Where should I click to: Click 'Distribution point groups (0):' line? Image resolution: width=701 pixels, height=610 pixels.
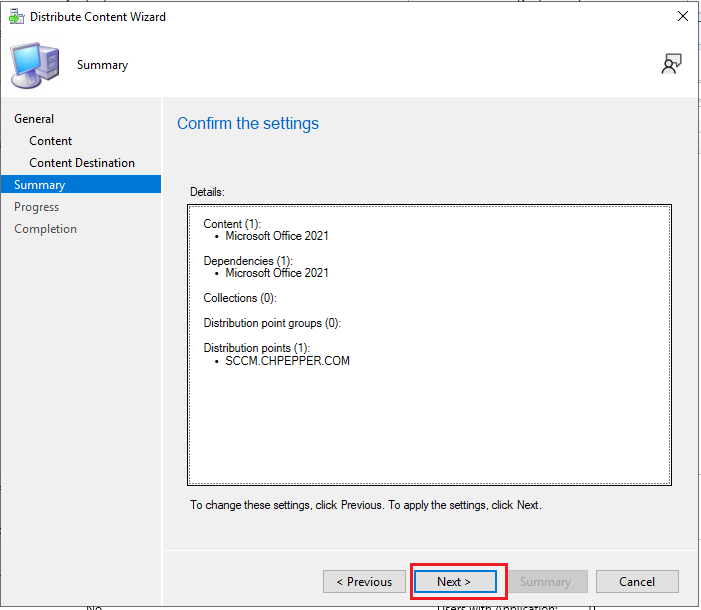[272, 323]
